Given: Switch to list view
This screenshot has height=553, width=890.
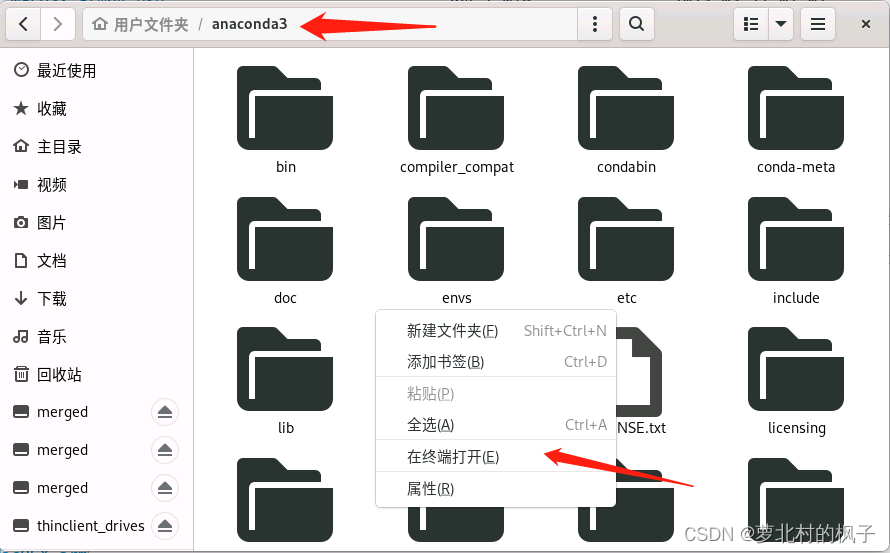Looking at the screenshot, I should (751, 24).
